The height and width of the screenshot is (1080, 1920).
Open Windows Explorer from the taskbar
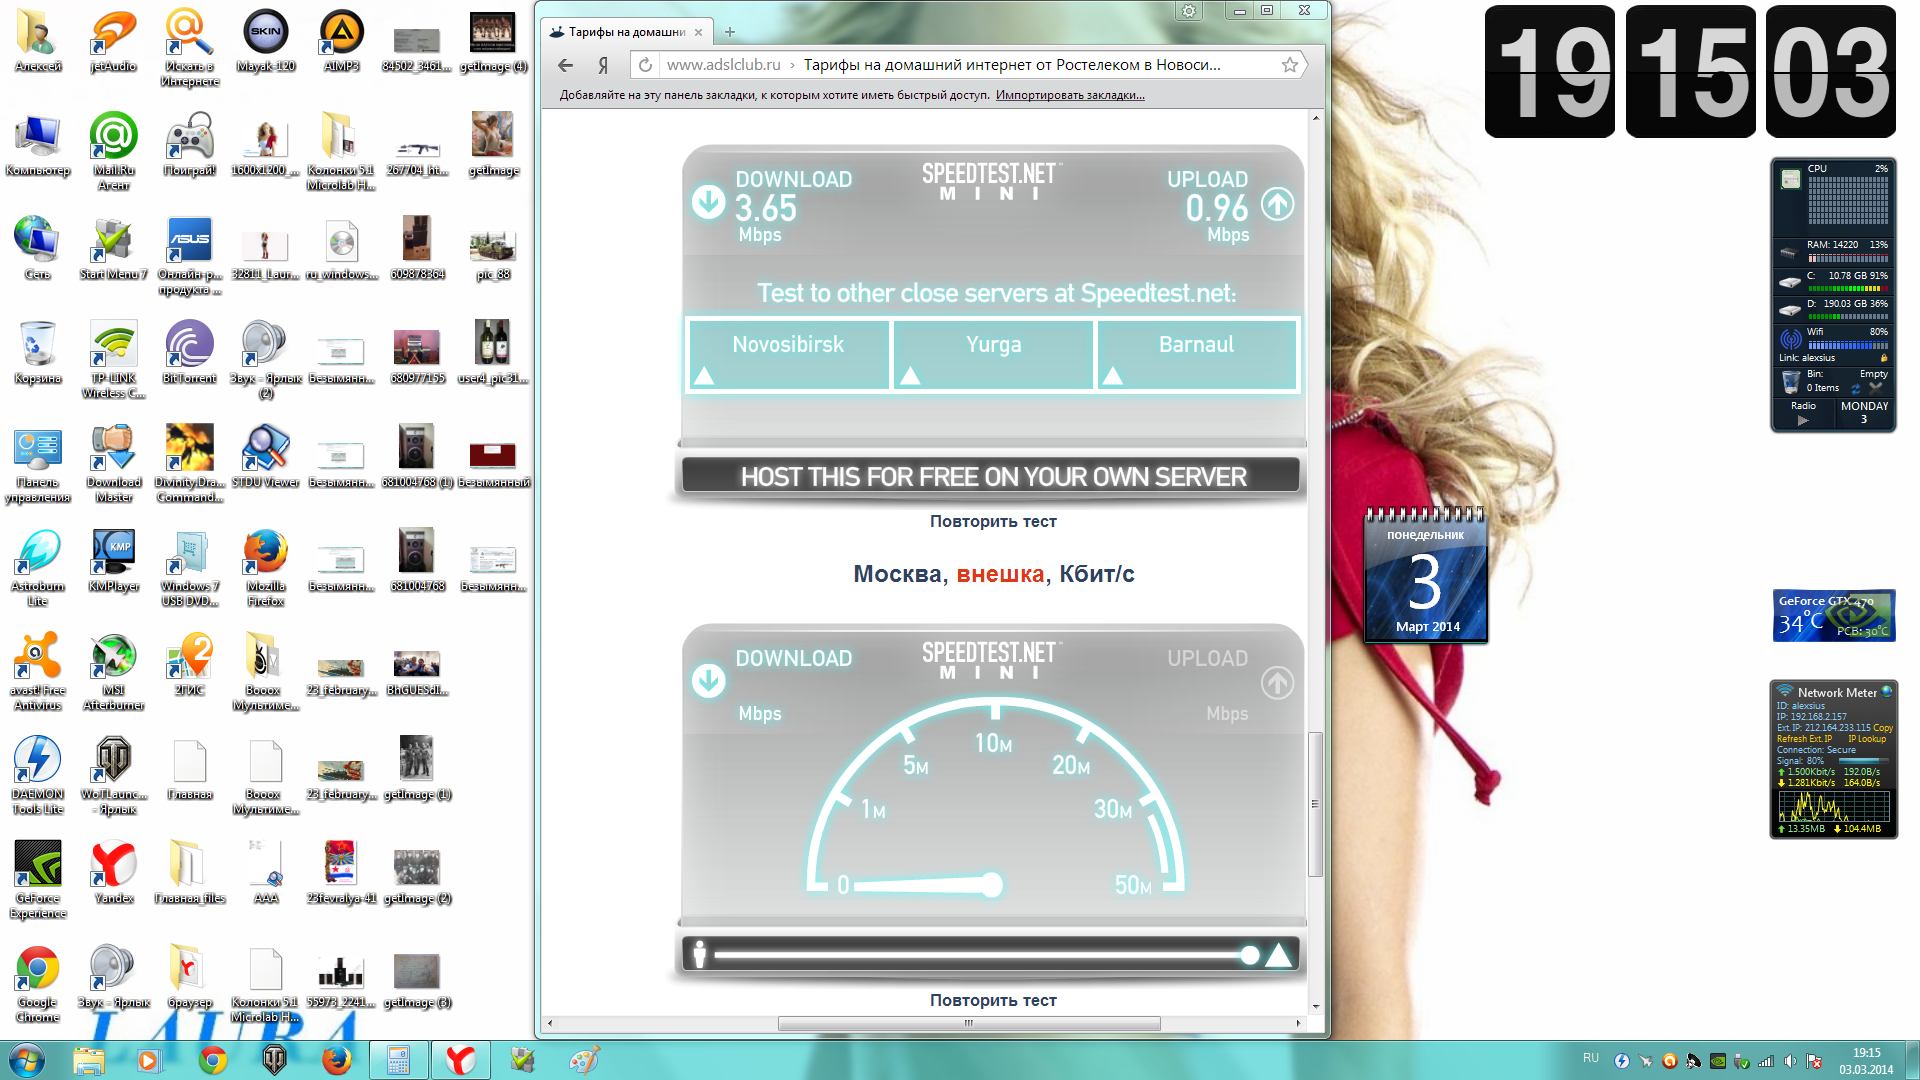pyautogui.click(x=88, y=1060)
